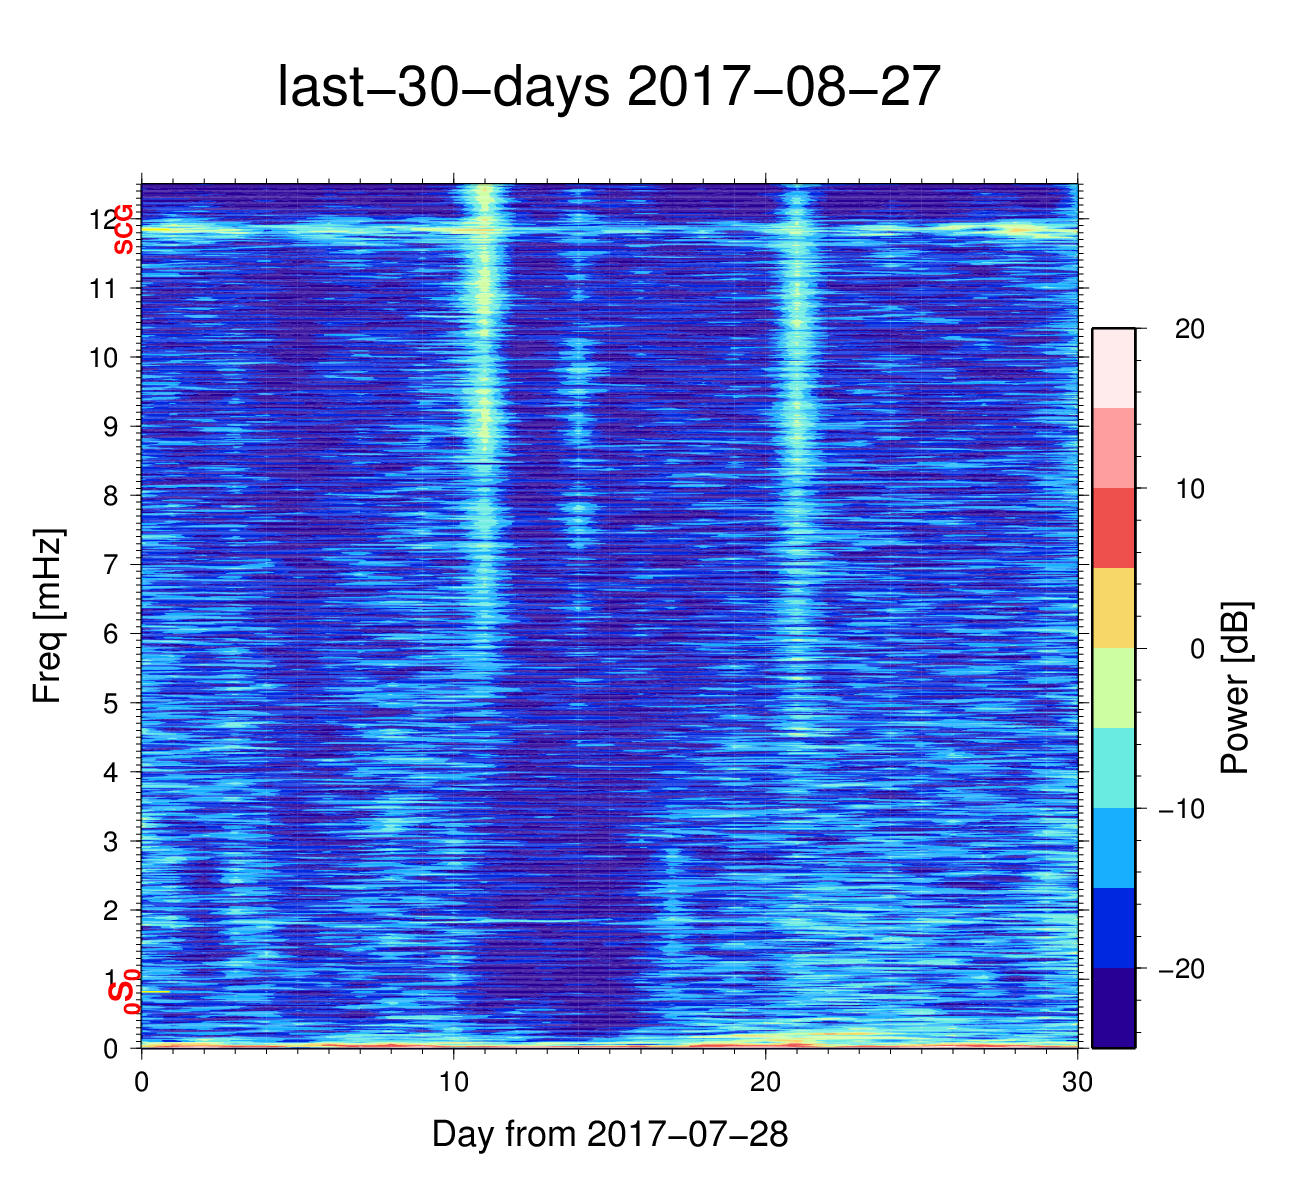This screenshot has width=1290, height=1190.
Task: Click the y-axis tick label "5"
Action: pyautogui.click(x=109, y=703)
